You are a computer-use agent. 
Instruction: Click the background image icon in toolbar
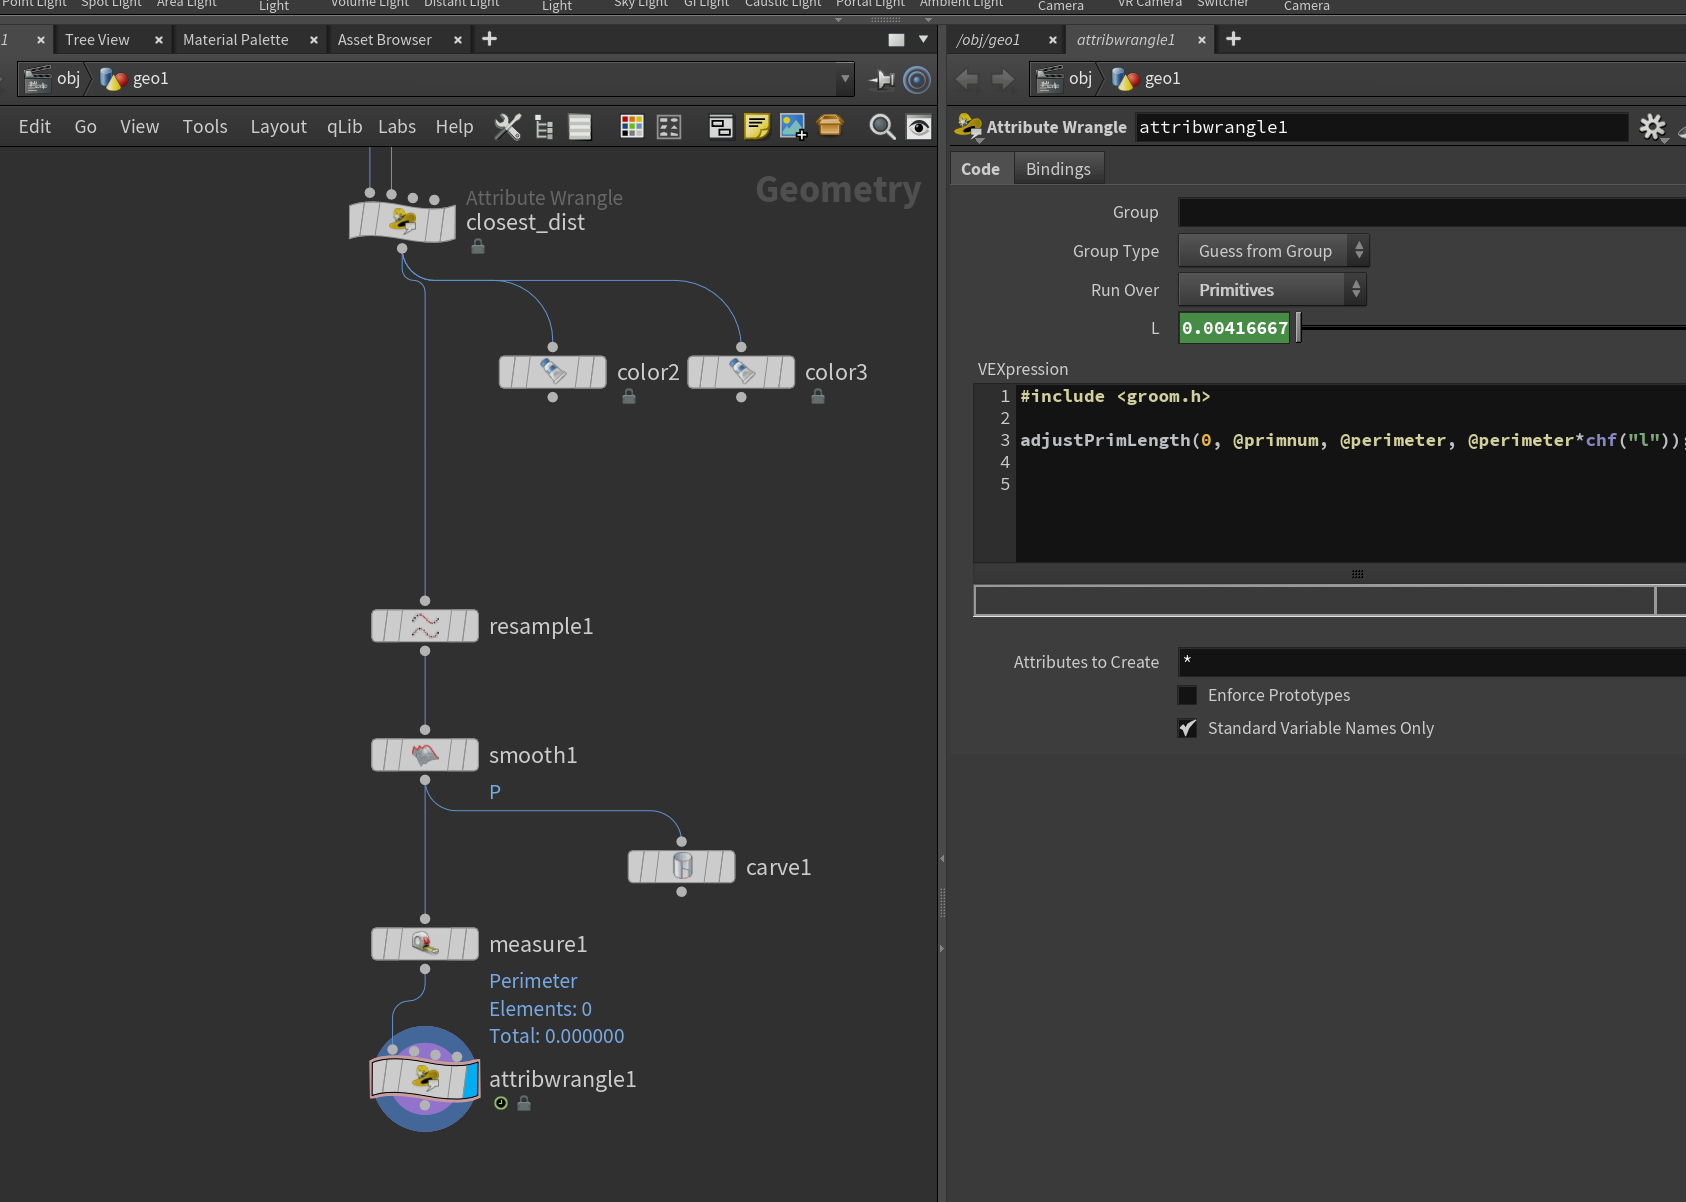point(793,127)
